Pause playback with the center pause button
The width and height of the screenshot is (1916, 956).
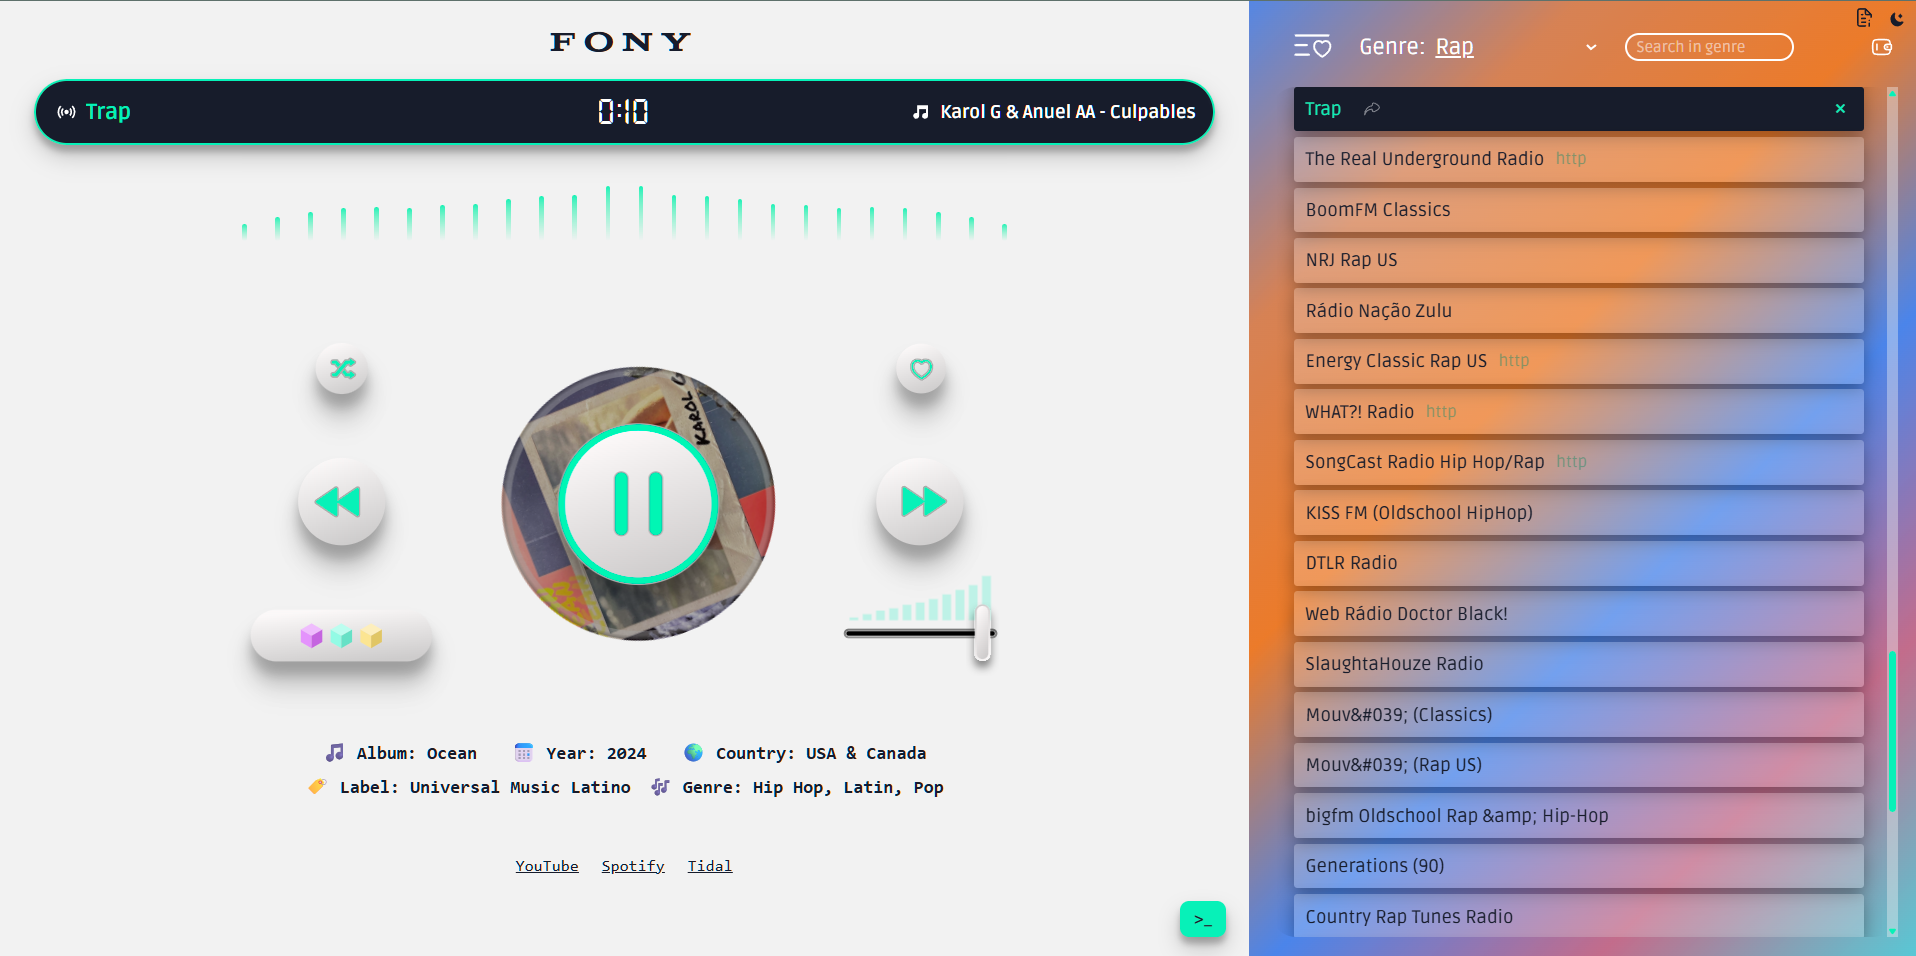tap(638, 504)
